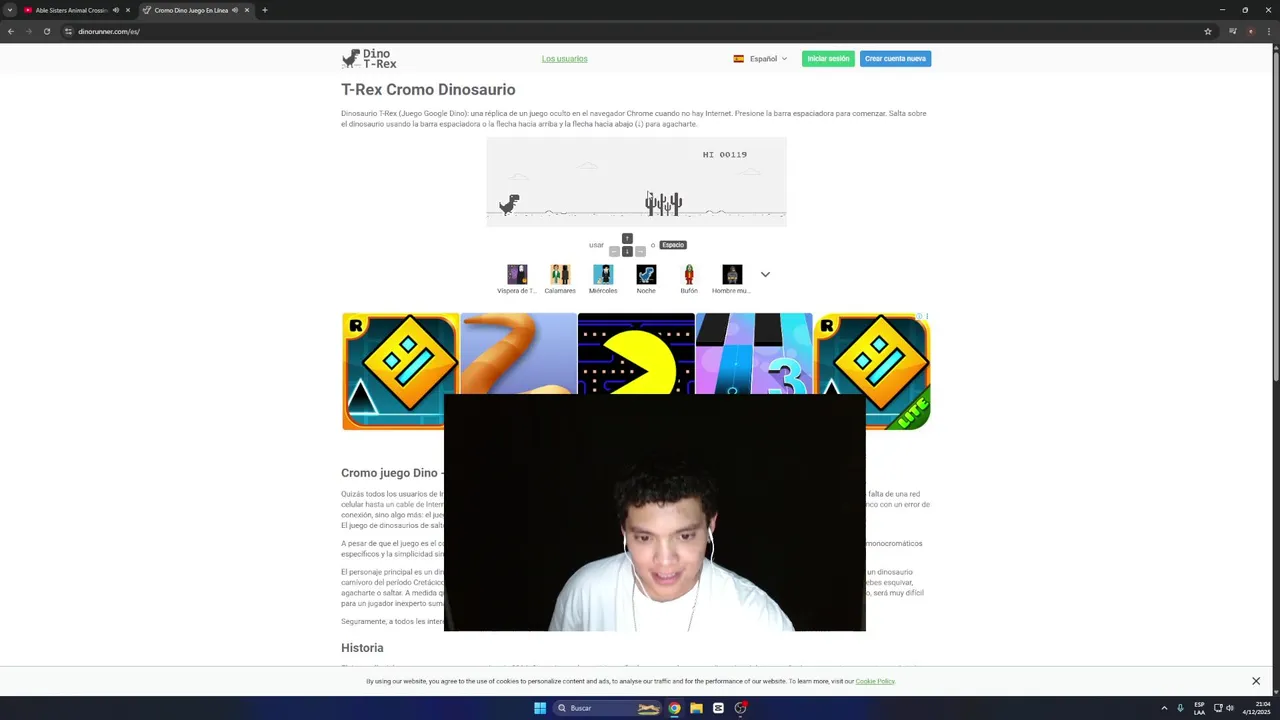Open the OBS Studio taskbar icon
Screen dimensions: 1280x720
point(741,708)
